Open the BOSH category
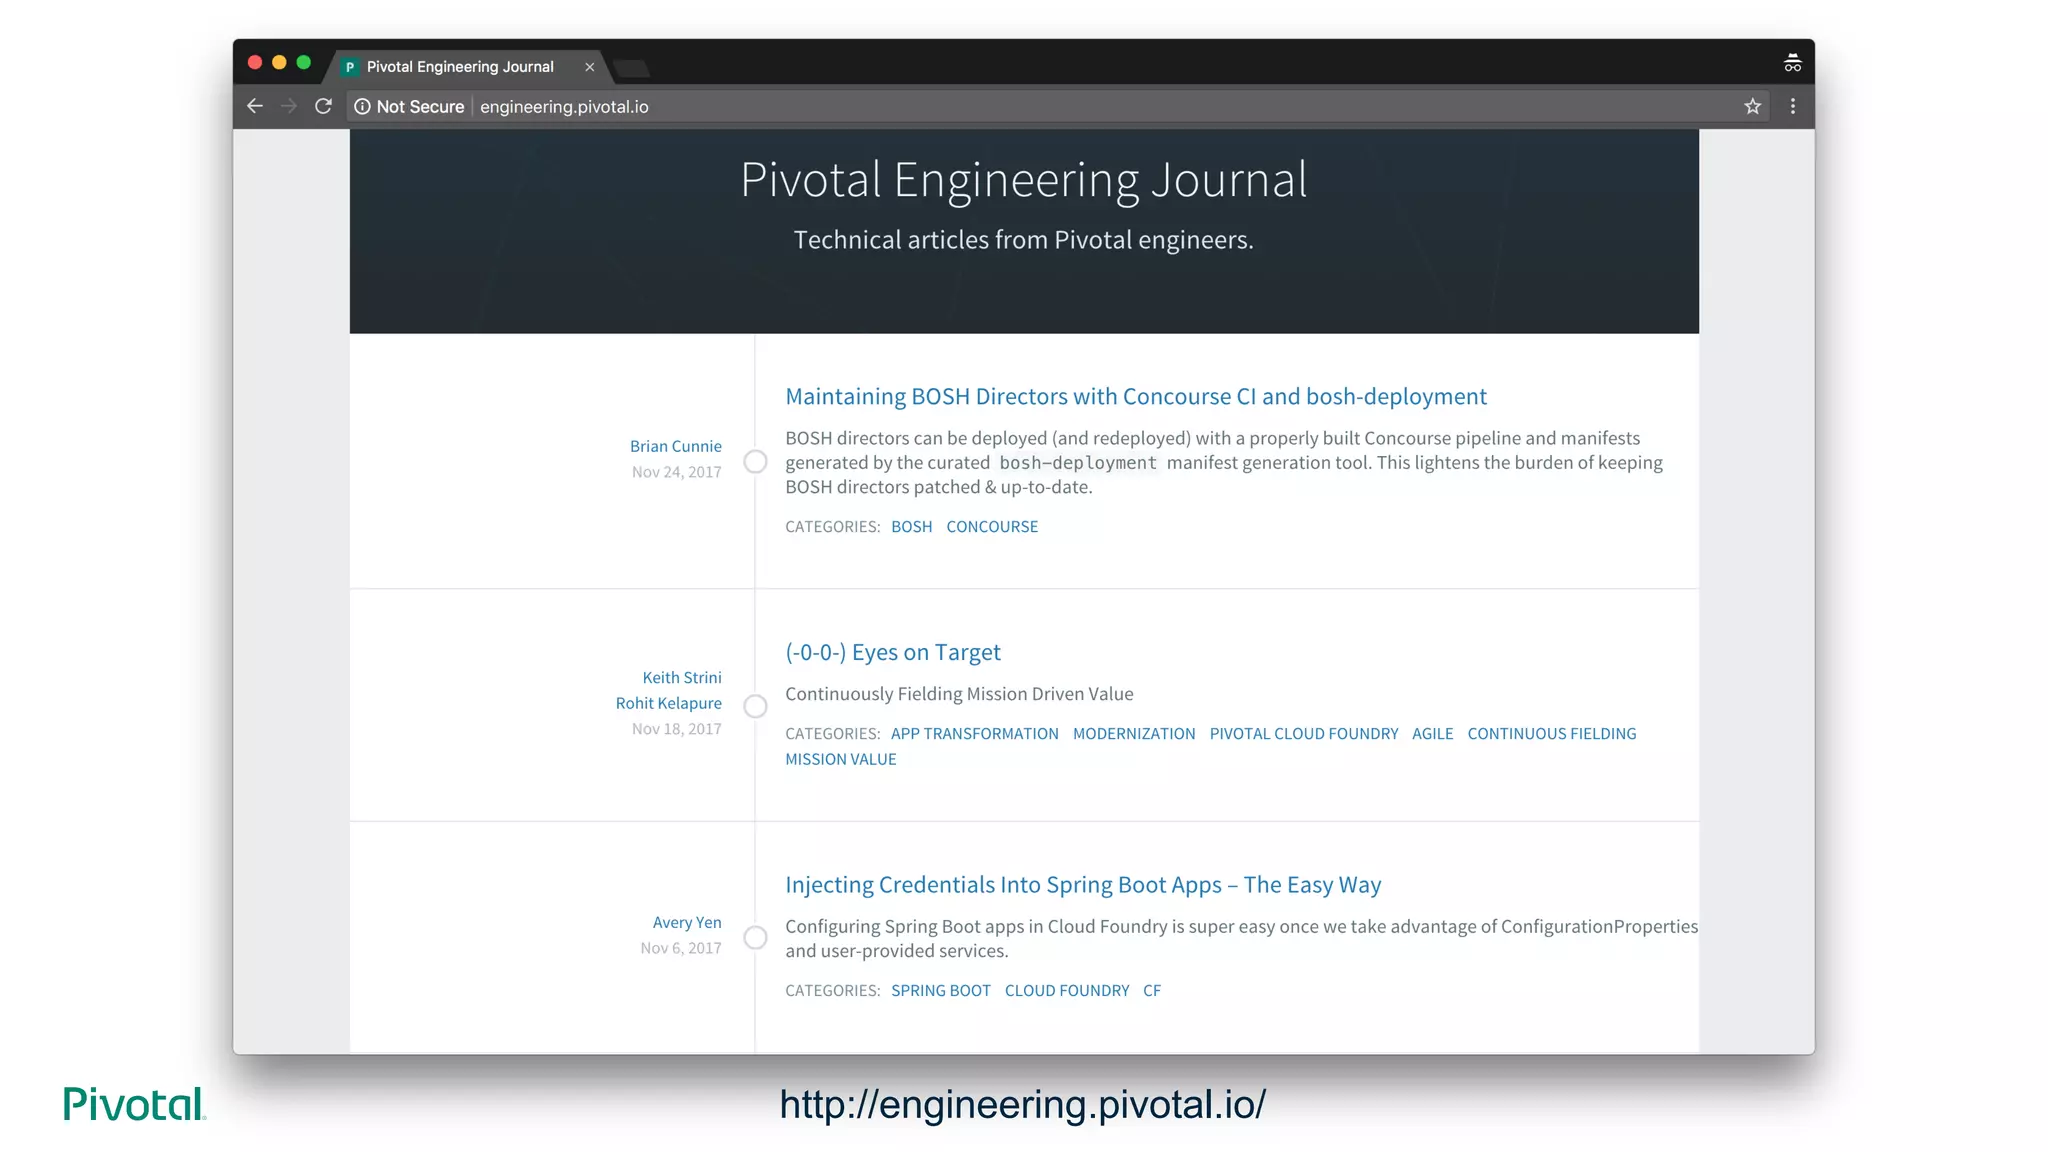Viewport: 2048px width, 1152px height. coord(912,527)
